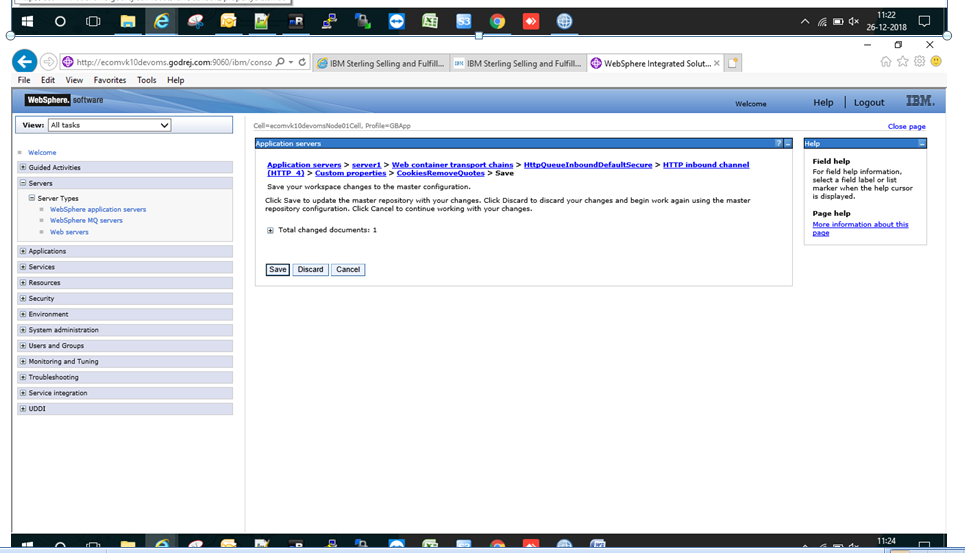
Task: Open the Favorites menu
Action: tap(110, 80)
